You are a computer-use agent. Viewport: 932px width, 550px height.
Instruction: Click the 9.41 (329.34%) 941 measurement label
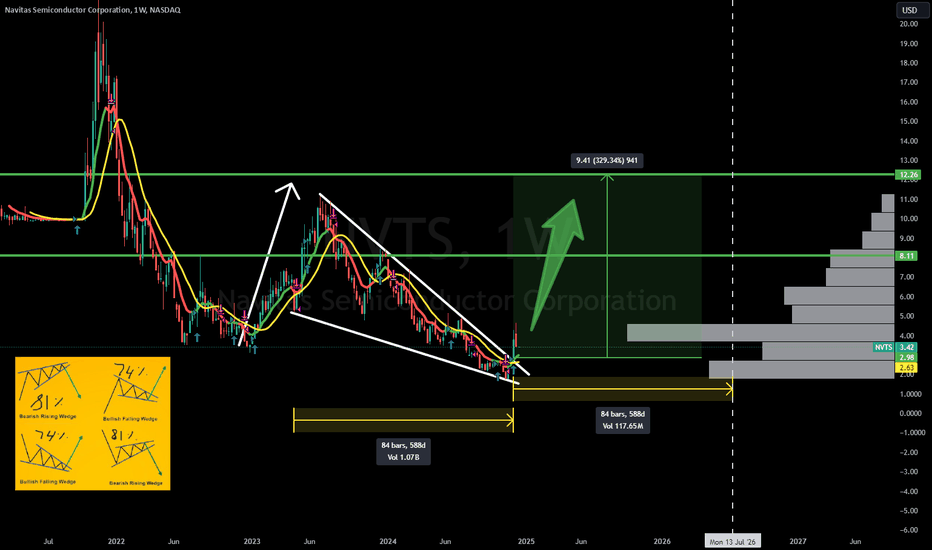pos(607,160)
